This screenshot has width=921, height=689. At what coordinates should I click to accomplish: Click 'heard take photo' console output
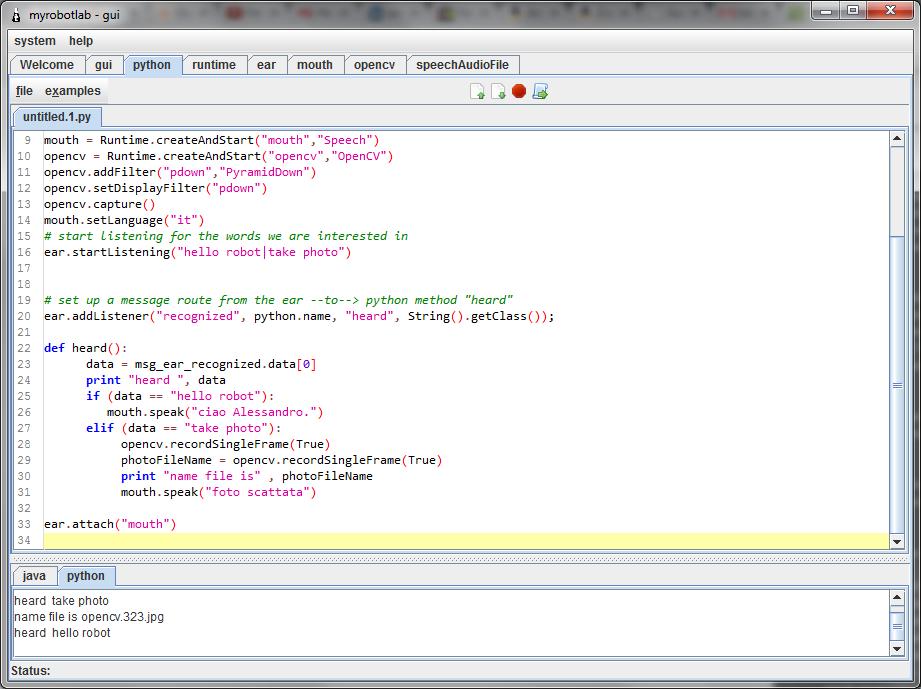[x=62, y=601]
